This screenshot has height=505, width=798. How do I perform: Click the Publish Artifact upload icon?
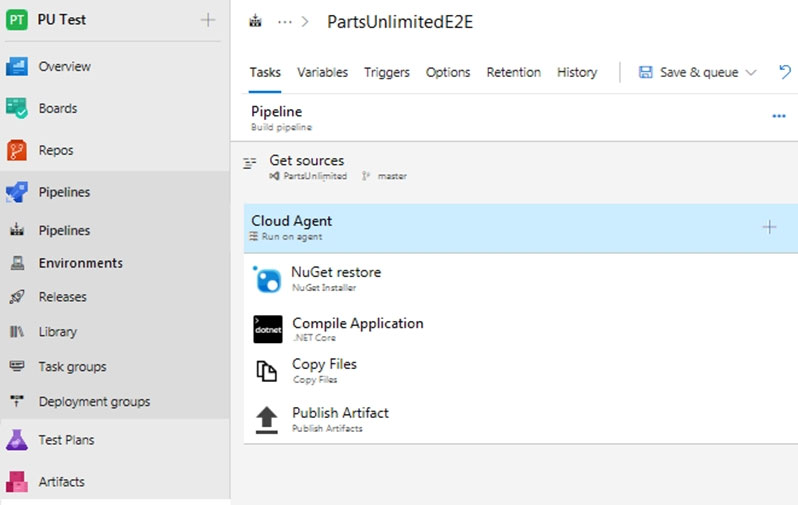(267, 420)
